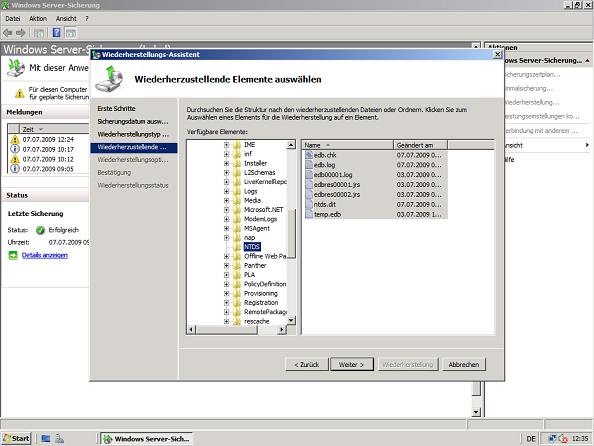Expand the Media folder node
594x446 pixels.
227,200
